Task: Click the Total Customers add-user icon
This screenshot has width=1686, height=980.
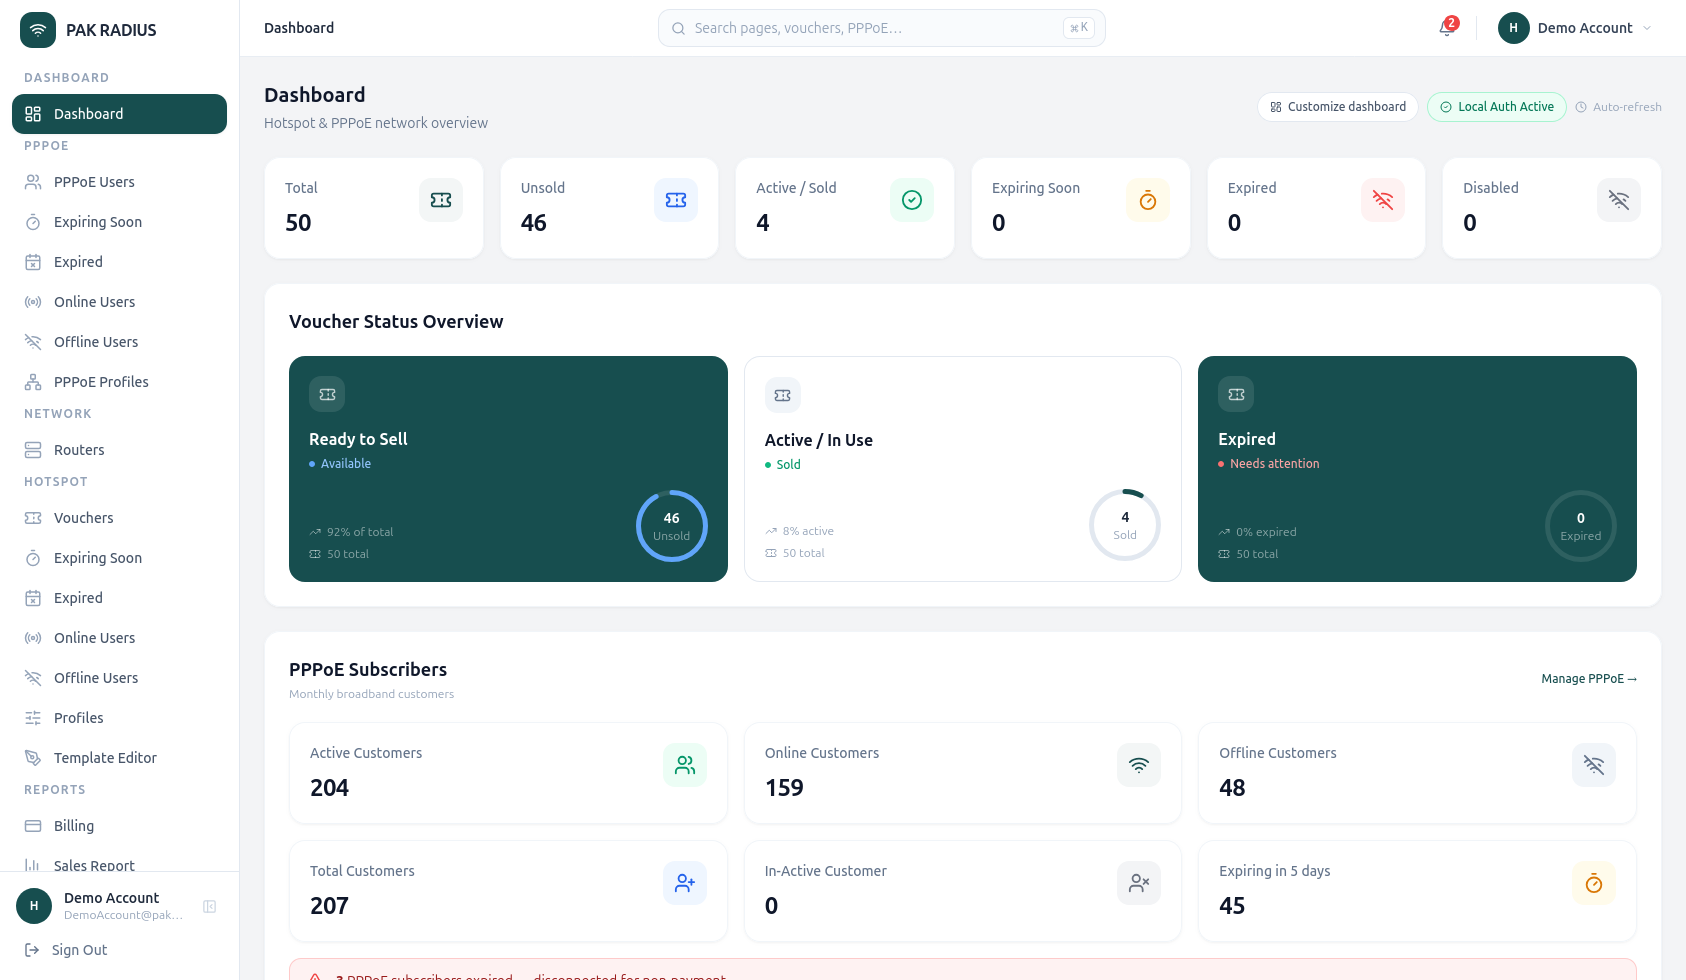Action: click(x=685, y=883)
